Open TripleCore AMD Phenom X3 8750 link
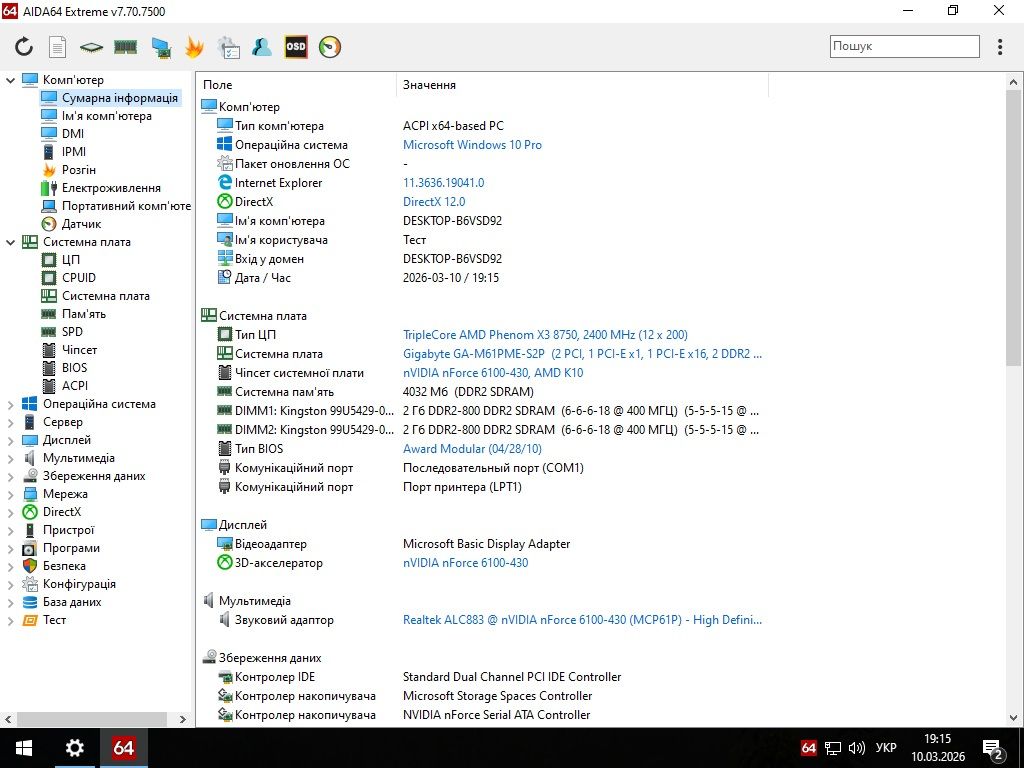Viewport: 1024px width, 768px height. (x=545, y=335)
